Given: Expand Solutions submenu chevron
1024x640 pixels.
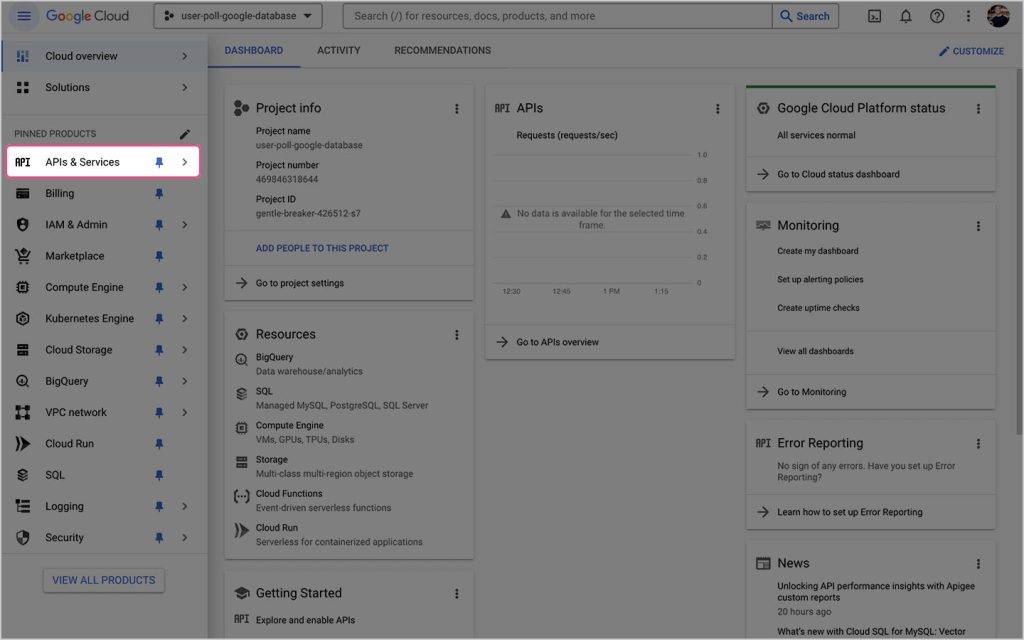Looking at the screenshot, I should pyautogui.click(x=185, y=88).
